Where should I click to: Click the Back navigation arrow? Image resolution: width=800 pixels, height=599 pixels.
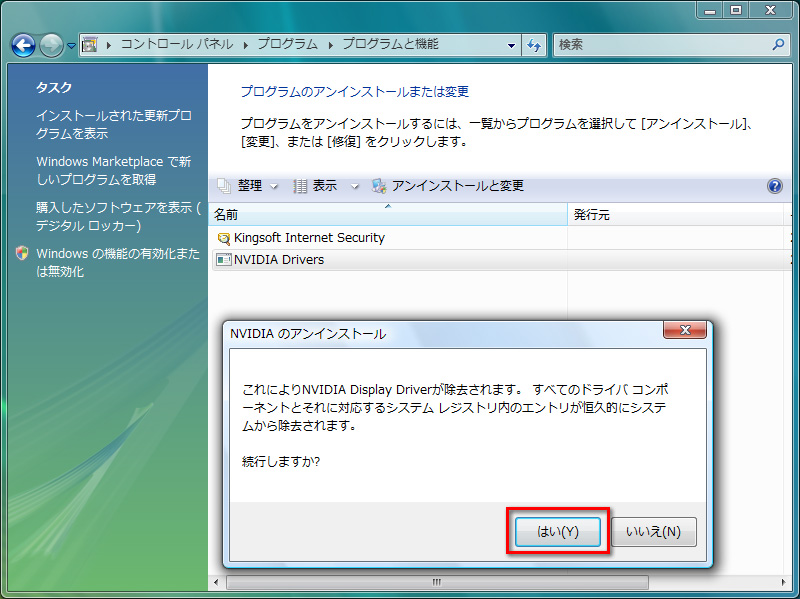pos(23,45)
